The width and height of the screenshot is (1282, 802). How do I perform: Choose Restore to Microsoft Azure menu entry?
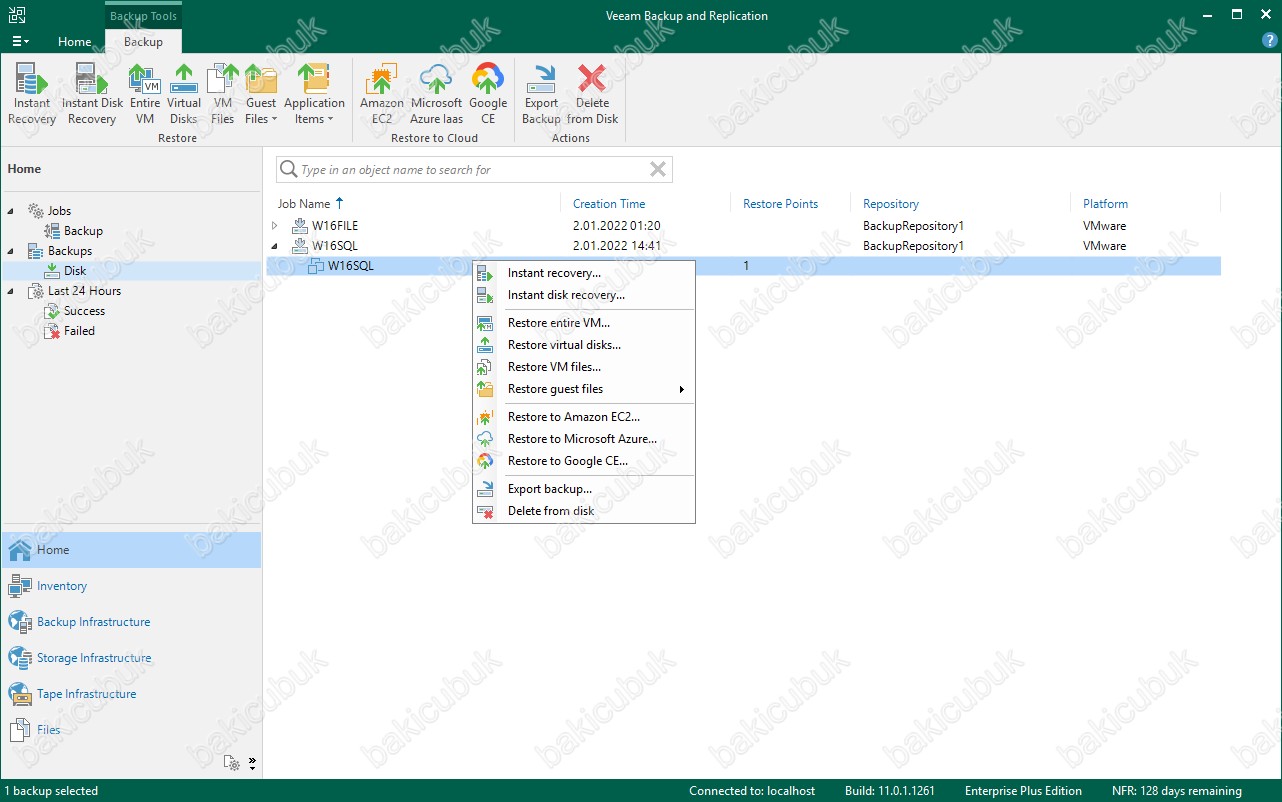(x=583, y=439)
